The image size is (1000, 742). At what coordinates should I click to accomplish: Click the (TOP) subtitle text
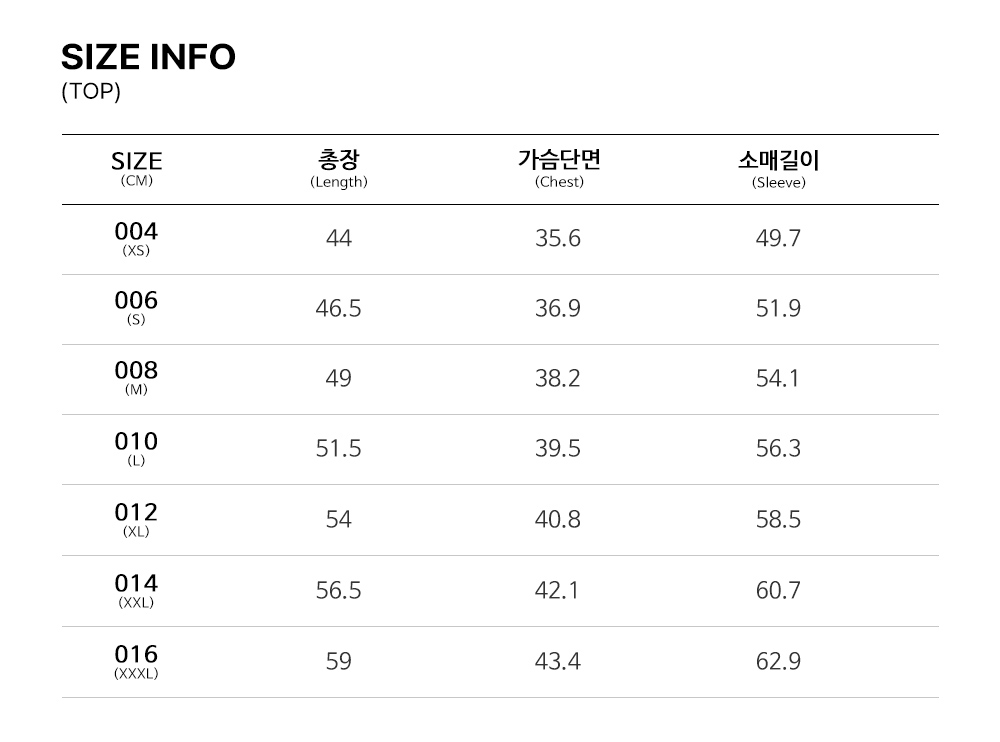coord(91,92)
